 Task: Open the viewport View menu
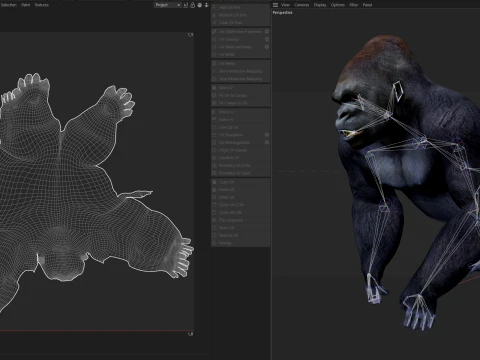click(x=285, y=5)
